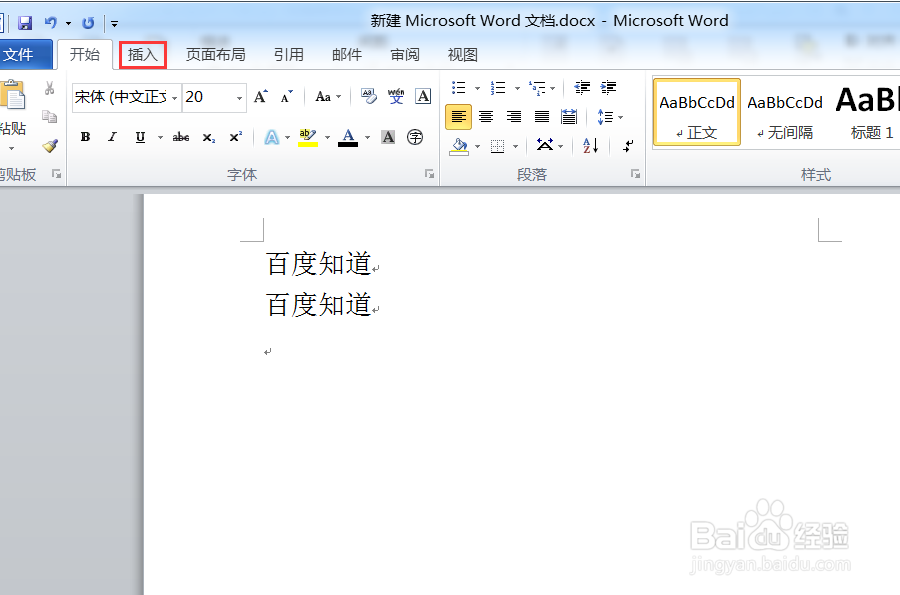Click the Cut scissors icon
Screen dimensions: 900x595
click(x=49, y=88)
